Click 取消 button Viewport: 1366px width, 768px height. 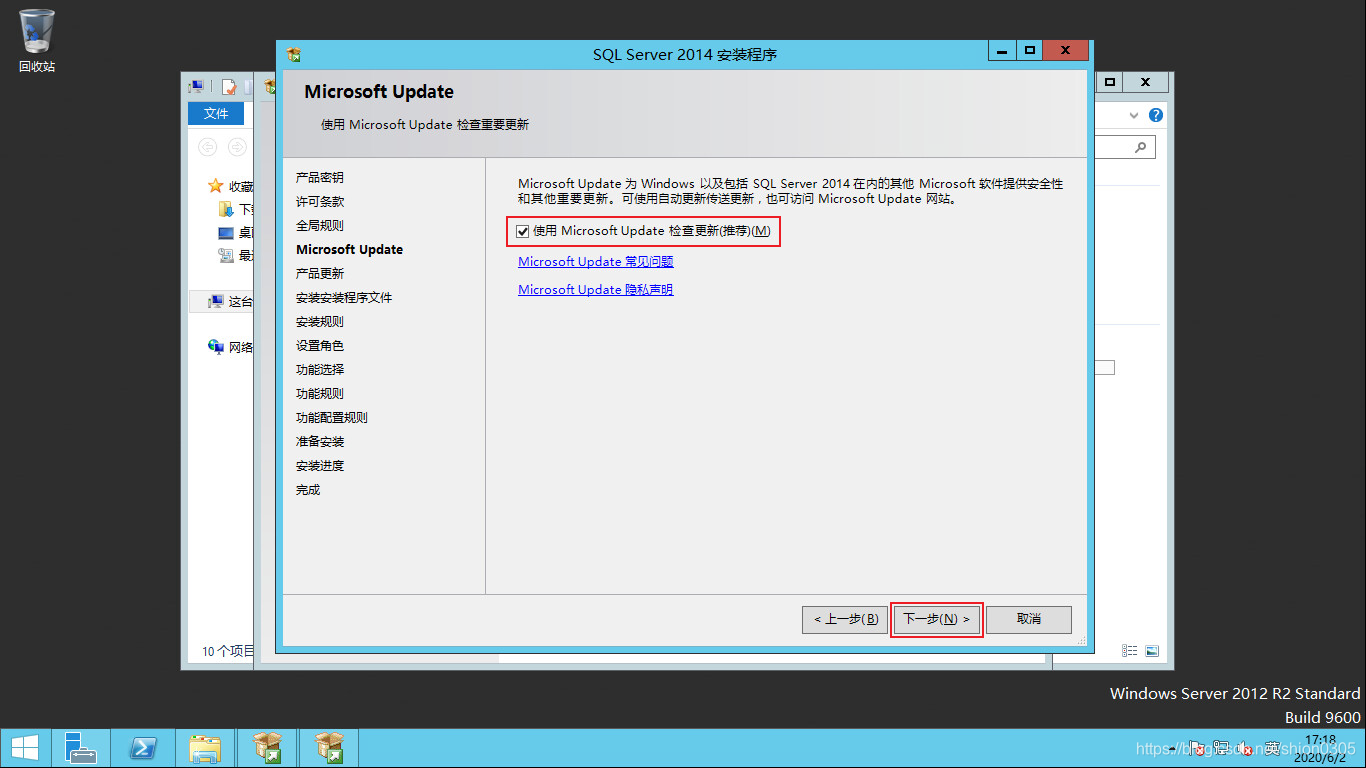pos(1029,619)
